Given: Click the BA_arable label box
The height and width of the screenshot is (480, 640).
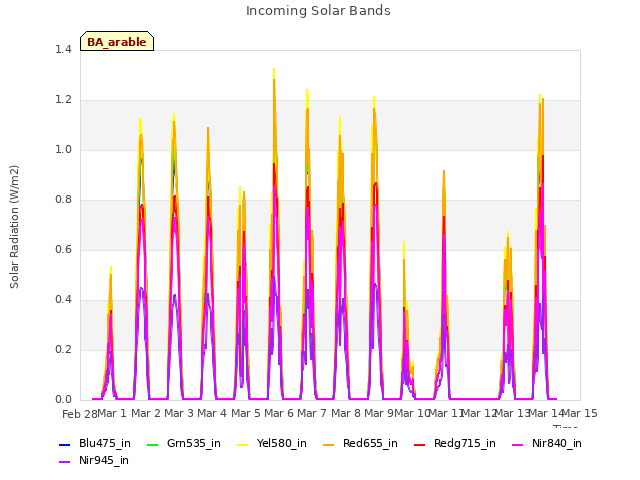Looking at the screenshot, I should (117, 41).
